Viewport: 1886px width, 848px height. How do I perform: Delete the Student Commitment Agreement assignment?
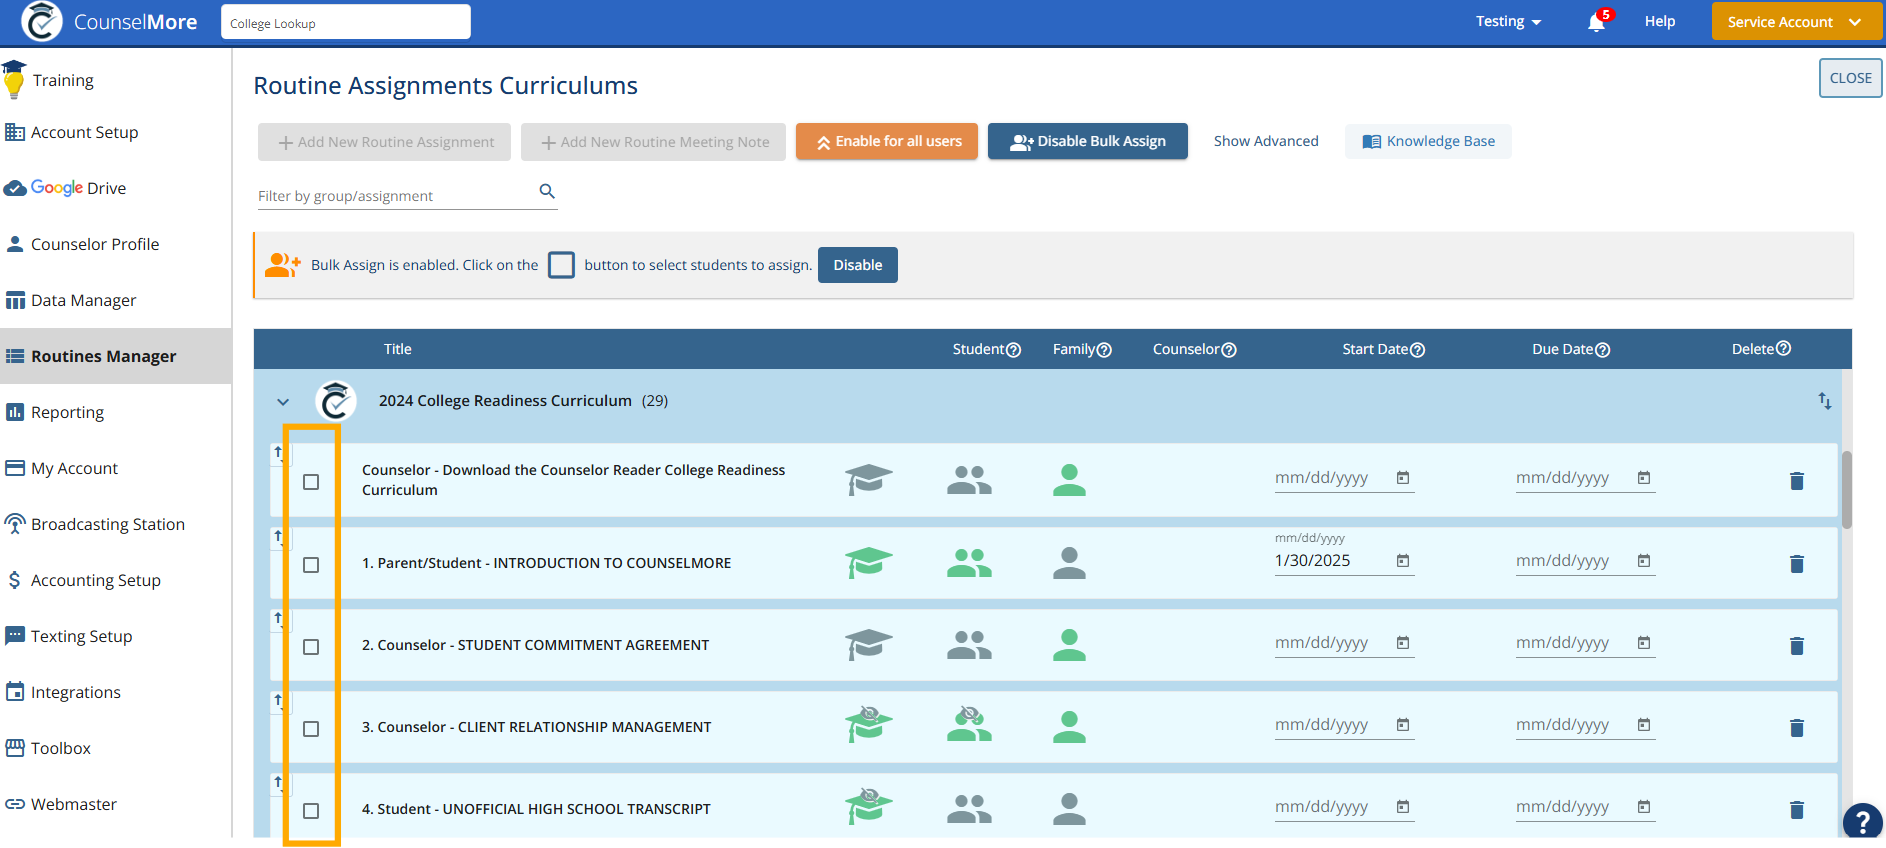pyautogui.click(x=1796, y=646)
